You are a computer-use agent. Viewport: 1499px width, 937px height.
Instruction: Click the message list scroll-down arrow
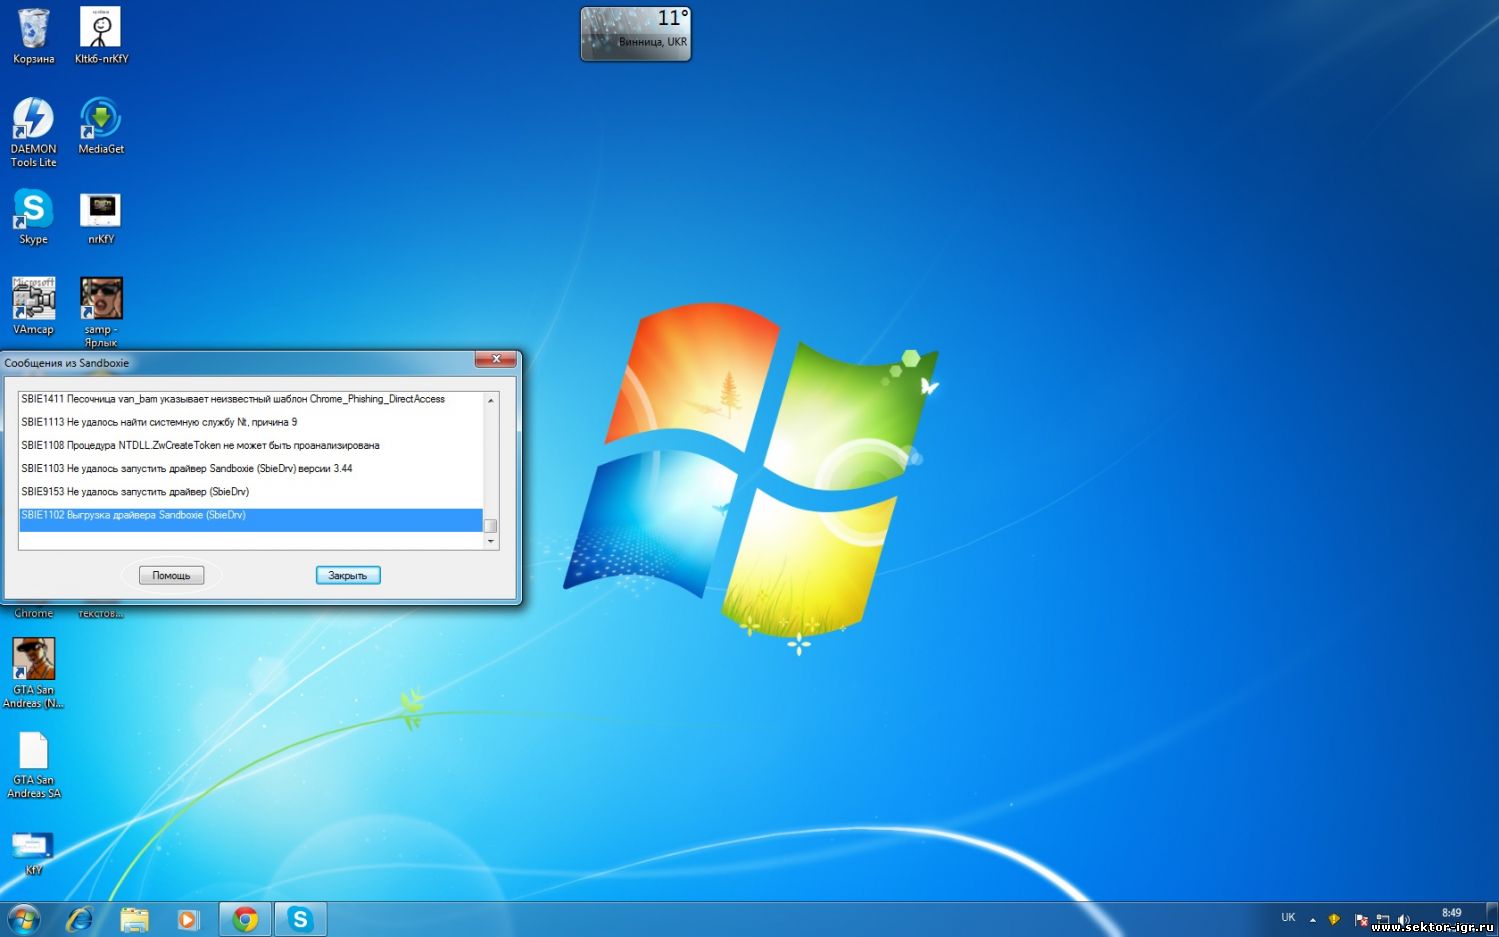[491, 541]
